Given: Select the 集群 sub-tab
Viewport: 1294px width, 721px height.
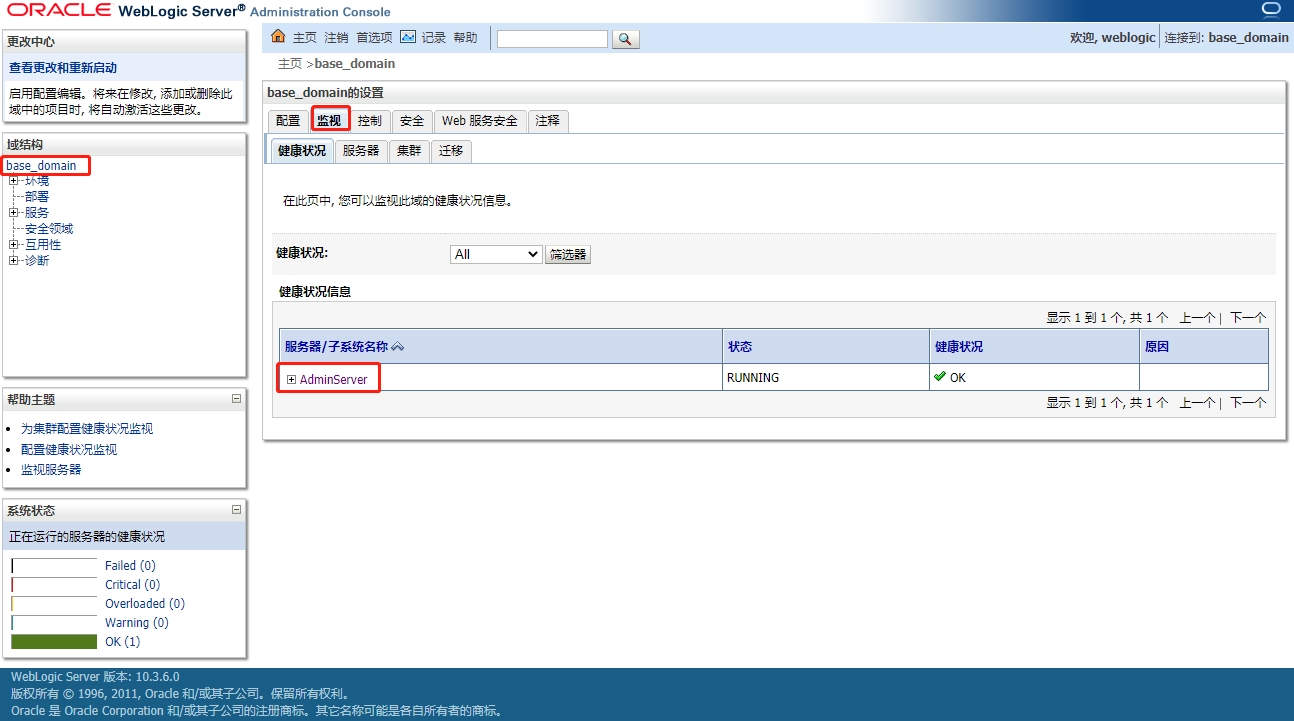Looking at the screenshot, I should coord(409,151).
